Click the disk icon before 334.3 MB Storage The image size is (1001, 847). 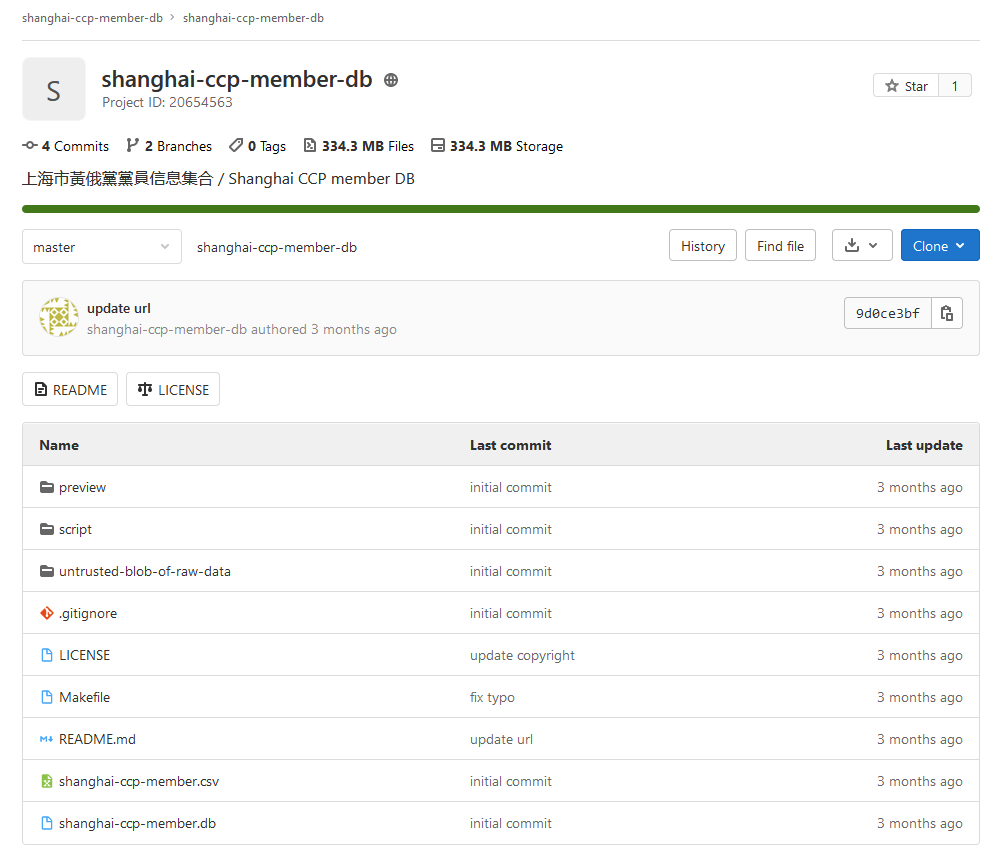(438, 146)
